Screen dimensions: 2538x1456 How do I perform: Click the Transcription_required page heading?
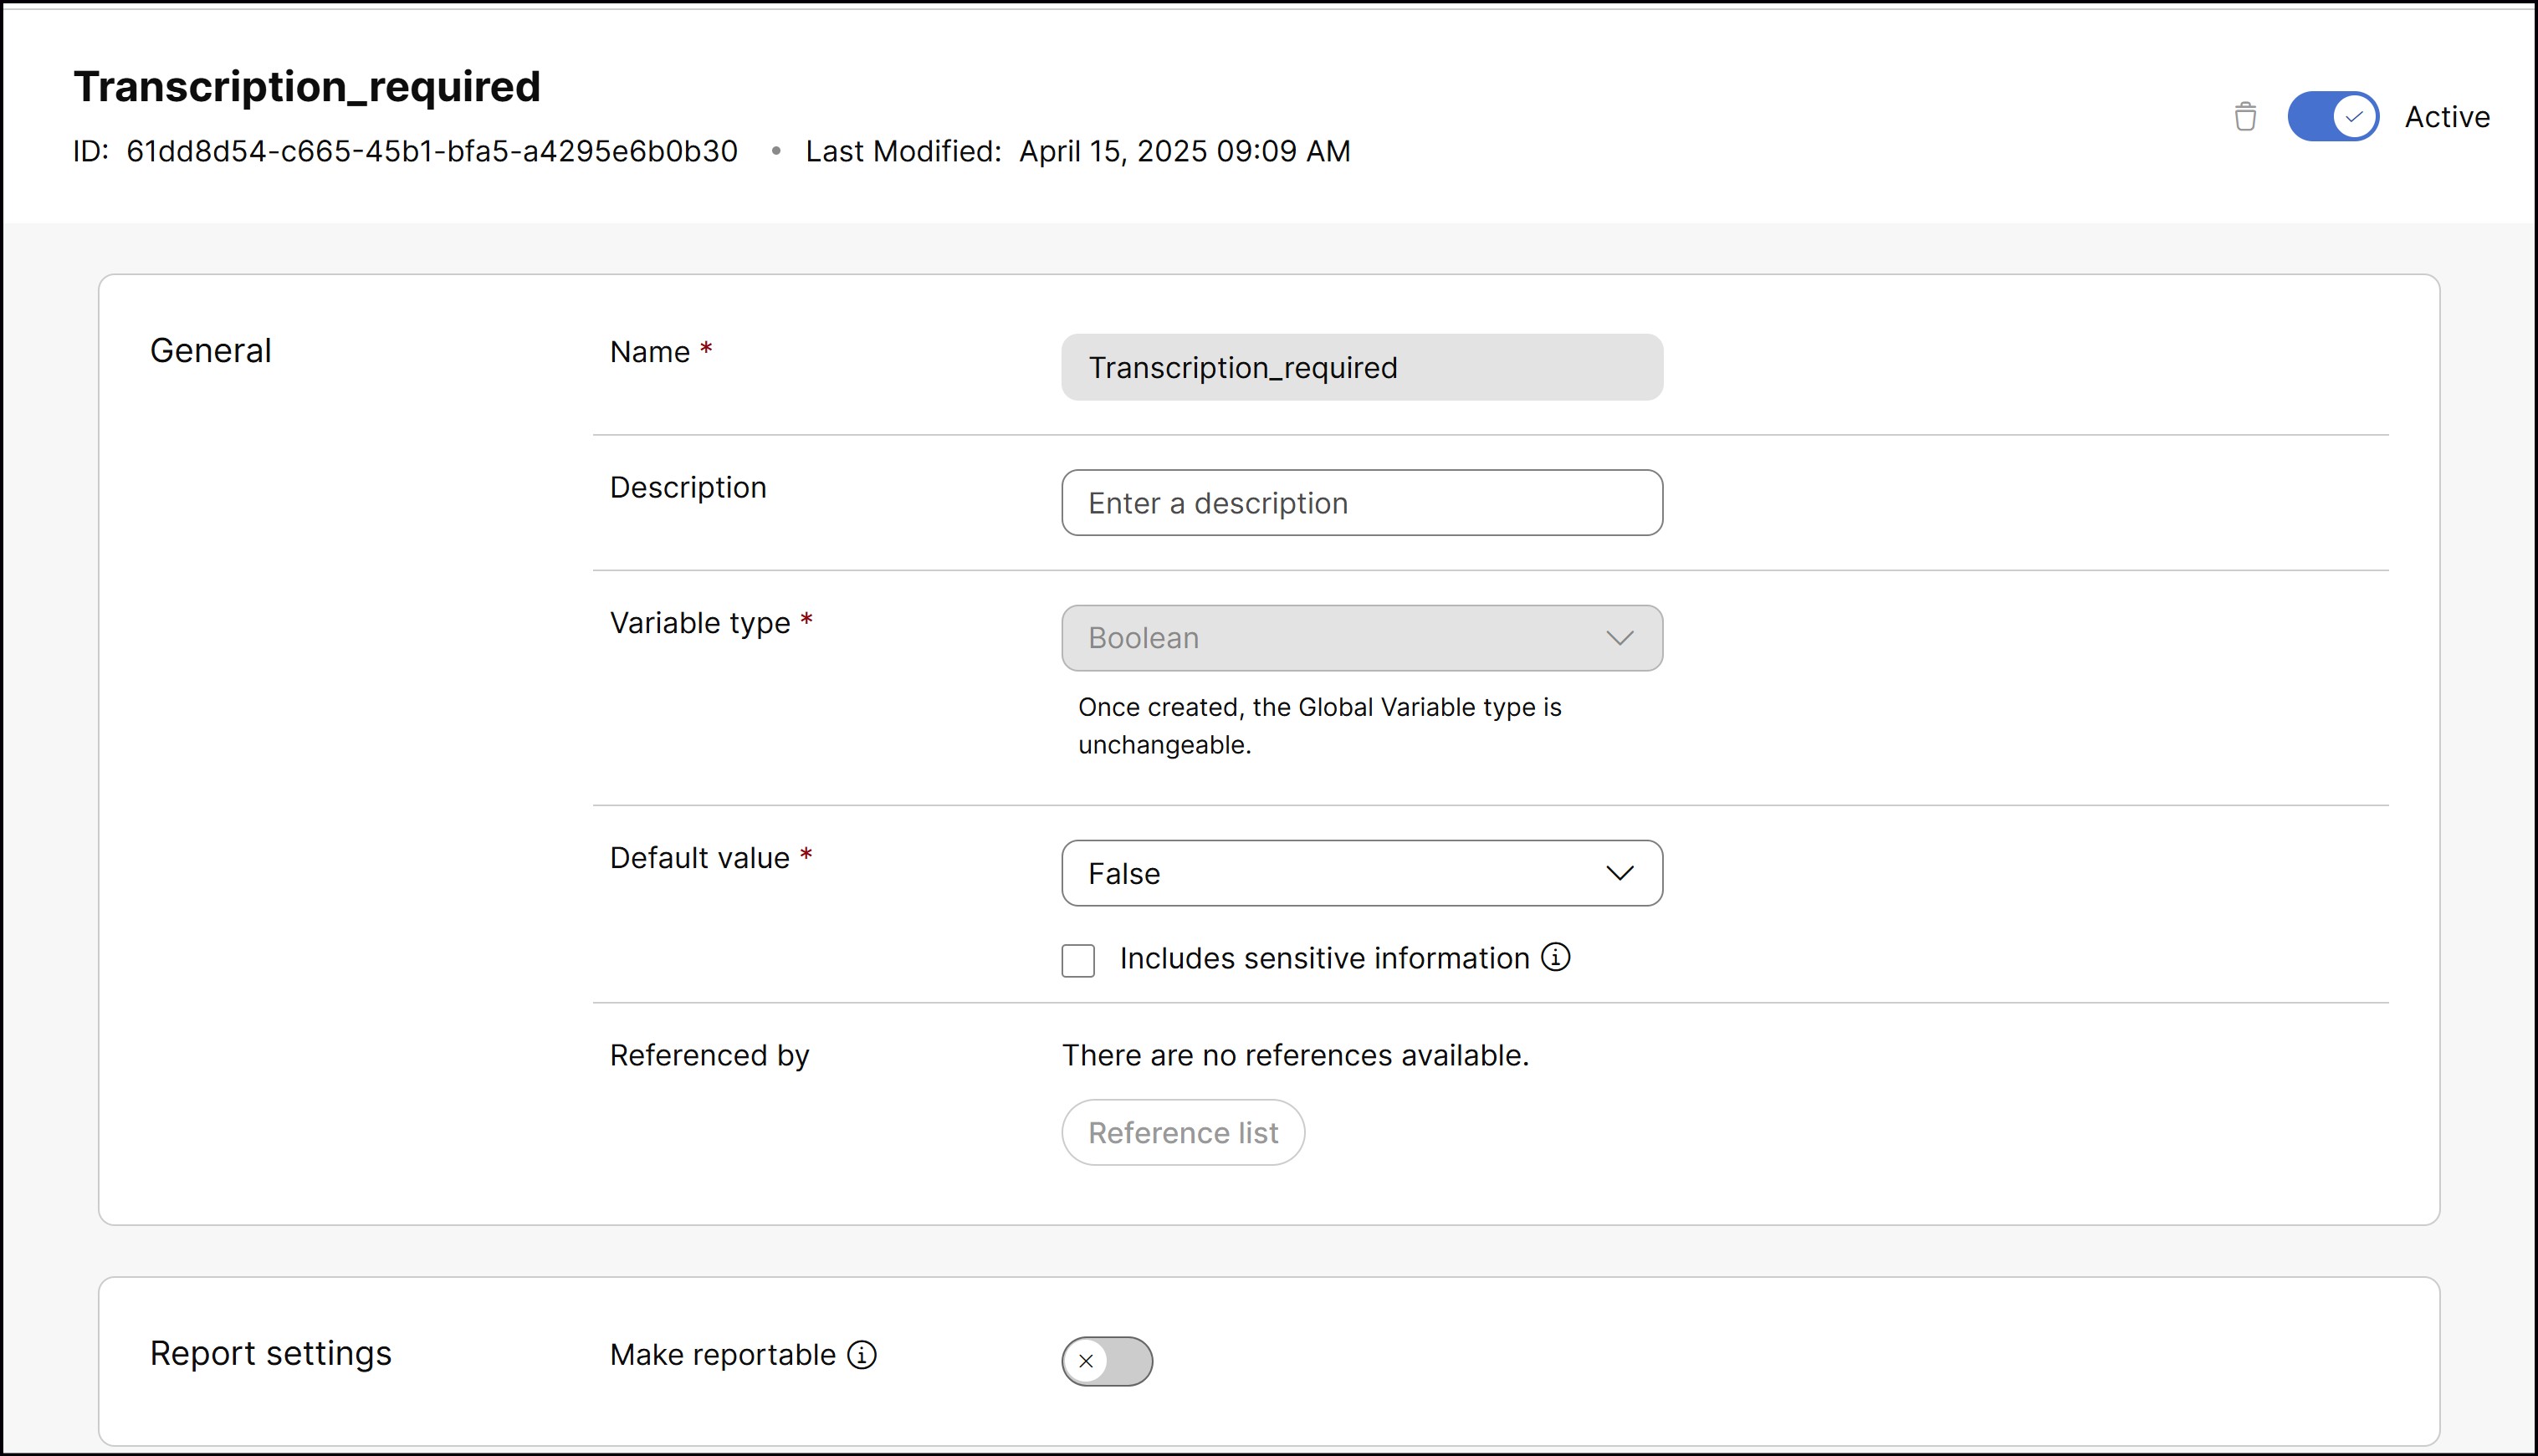tap(307, 87)
